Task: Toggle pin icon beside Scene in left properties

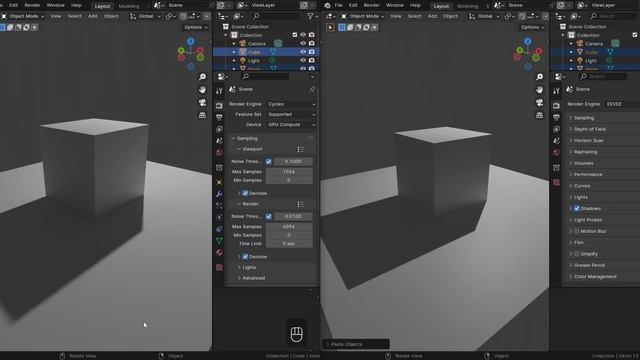Action: point(312,89)
